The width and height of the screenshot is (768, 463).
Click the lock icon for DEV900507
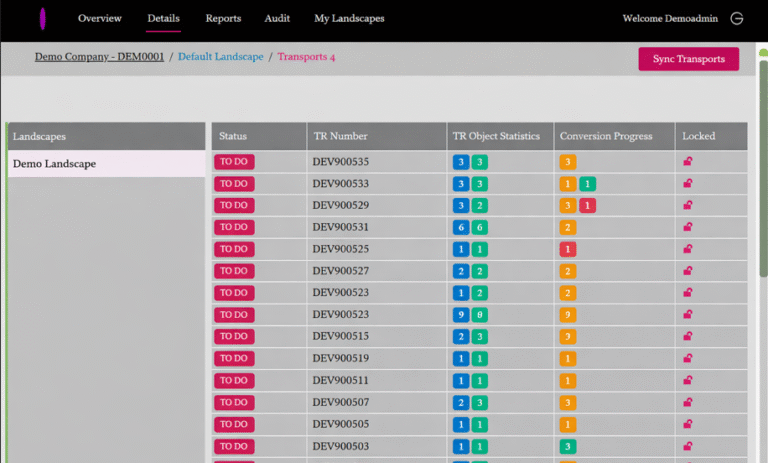click(x=688, y=402)
